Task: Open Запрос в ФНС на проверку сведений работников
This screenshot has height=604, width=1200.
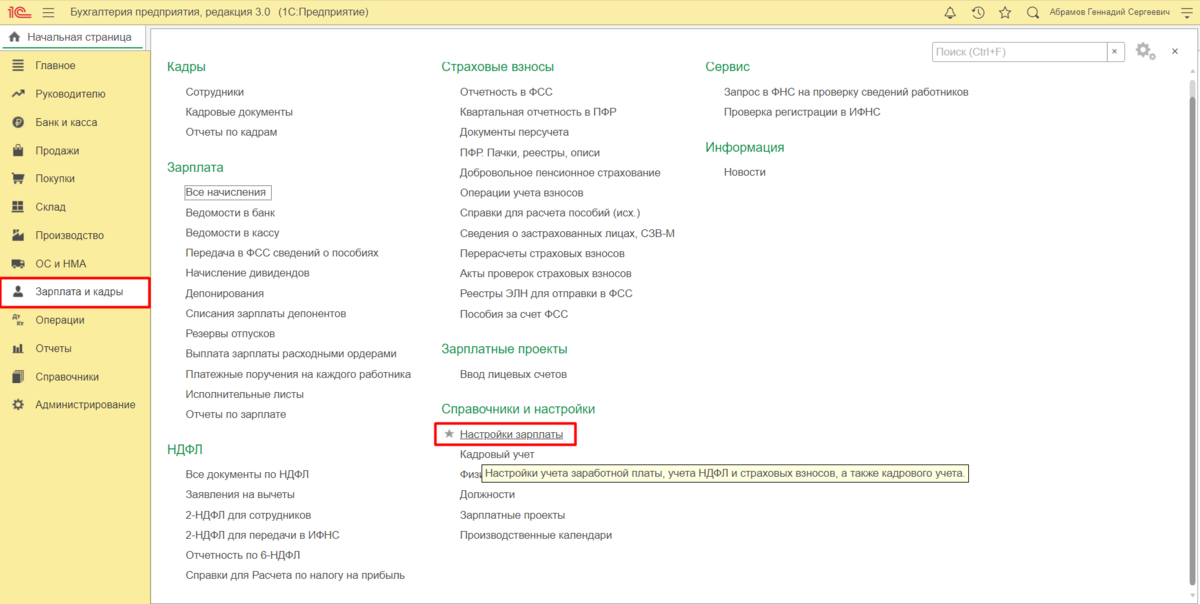Action: pyautogui.click(x=846, y=92)
